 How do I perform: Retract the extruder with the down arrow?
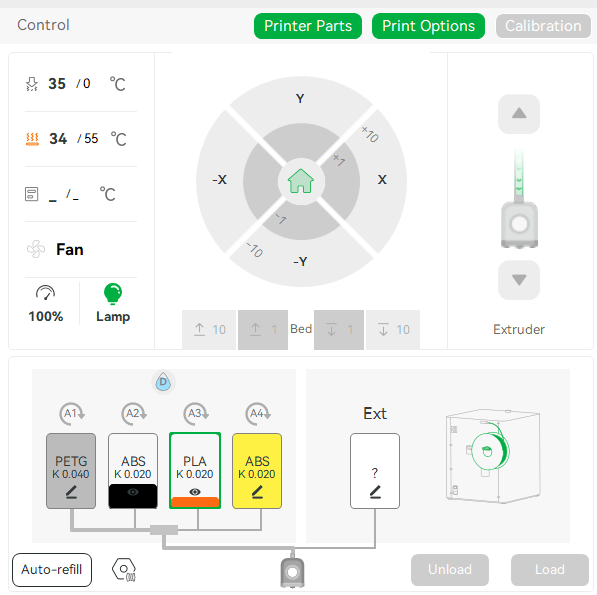(x=519, y=280)
